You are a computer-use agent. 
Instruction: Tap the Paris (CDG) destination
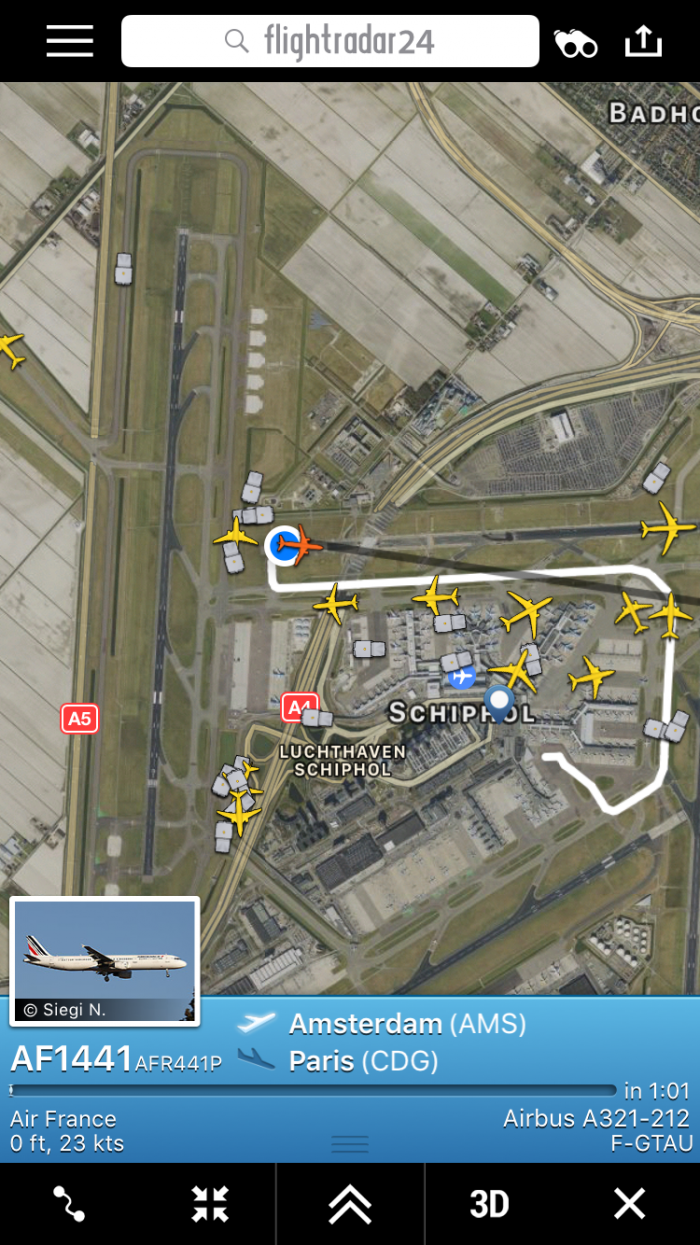[x=363, y=1061]
